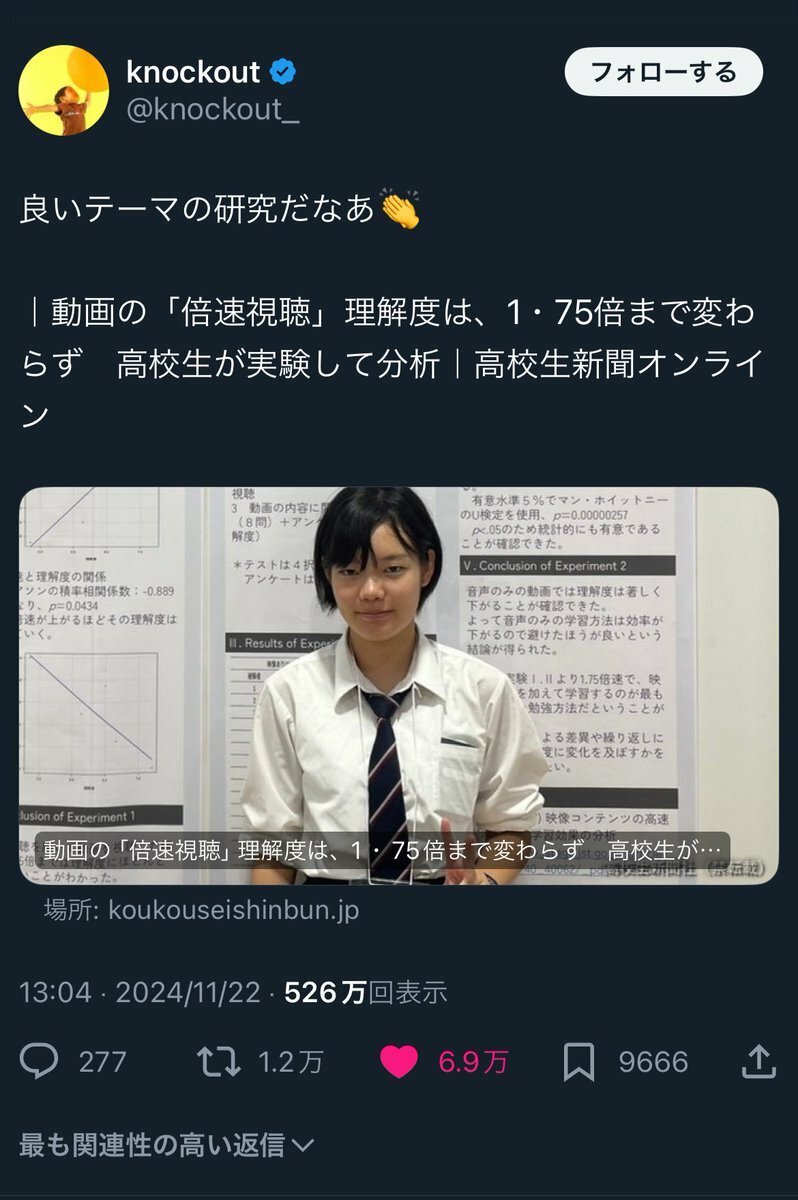Tap the repost arrows icon
The height and width of the screenshot is (1200, 798).
(x=219, y=1062)
